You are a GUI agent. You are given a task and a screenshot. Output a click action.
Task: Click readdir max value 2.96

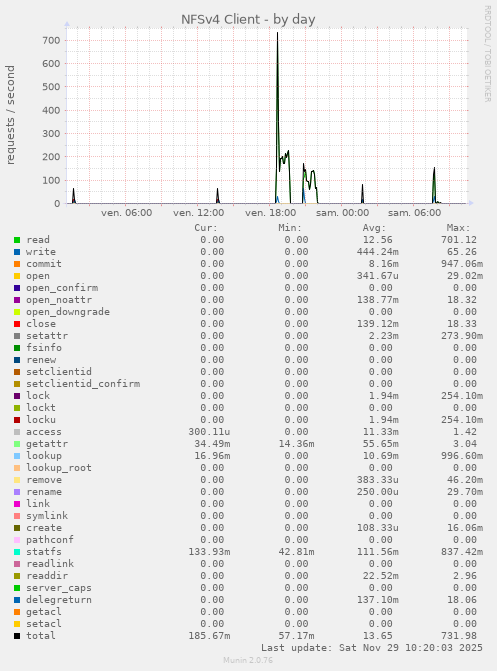(465, 576)
